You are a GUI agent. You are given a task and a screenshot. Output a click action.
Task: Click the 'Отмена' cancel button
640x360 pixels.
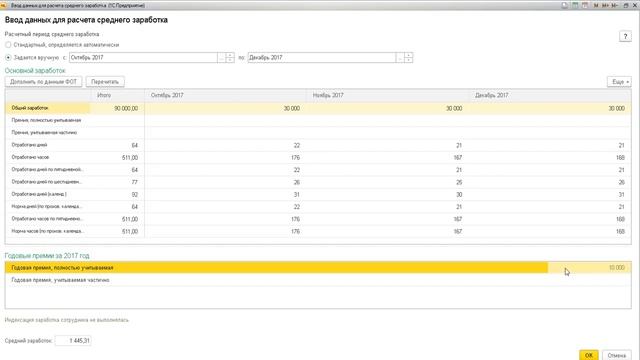point(616,355)
